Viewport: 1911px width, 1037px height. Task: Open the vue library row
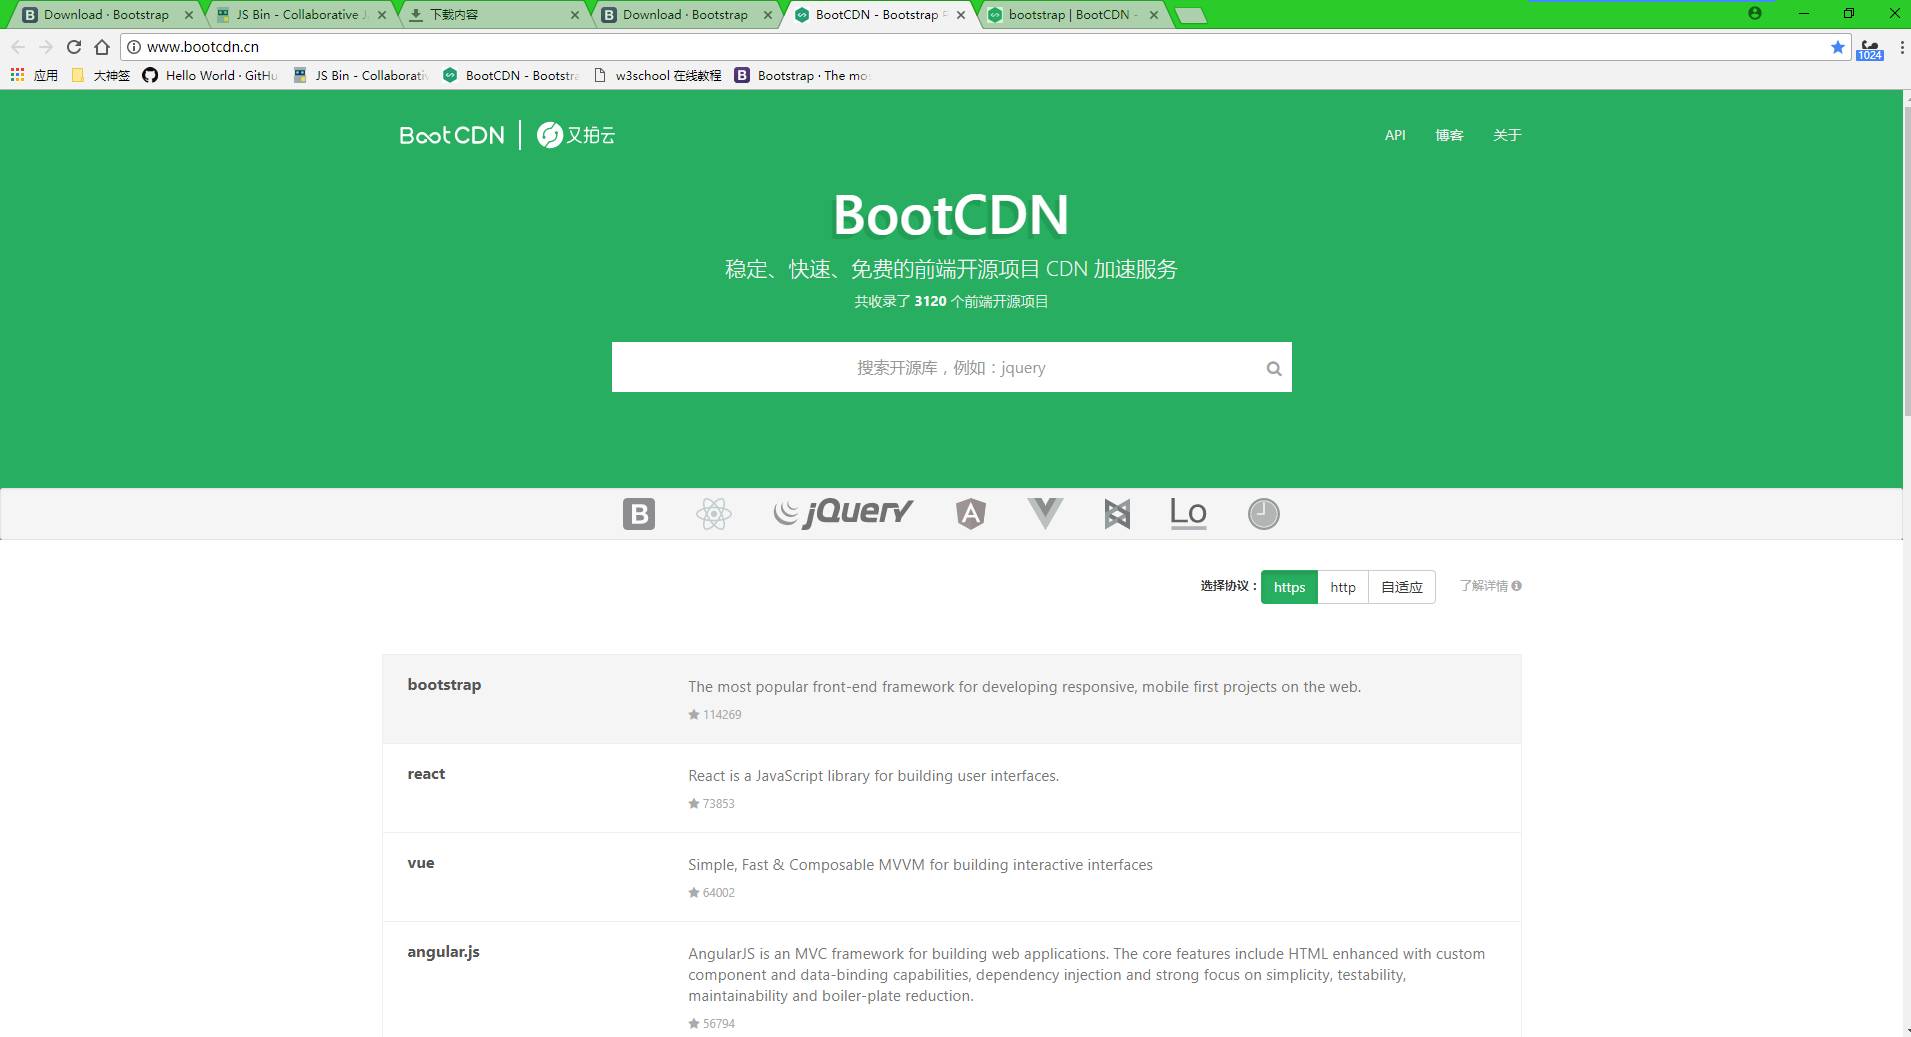(x=951, y=877)
